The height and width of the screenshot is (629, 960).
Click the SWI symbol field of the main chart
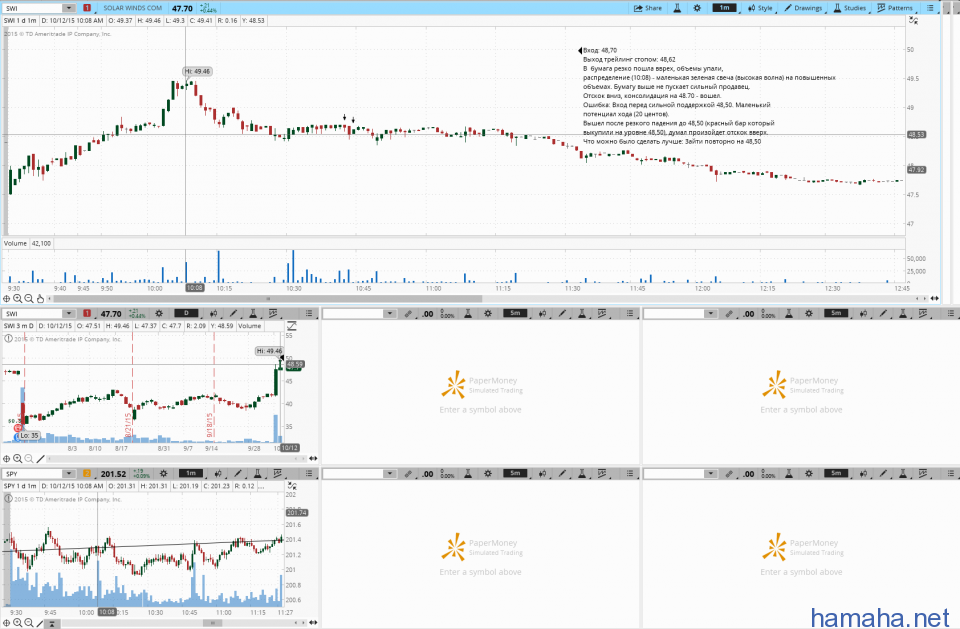tap(33, 8)
